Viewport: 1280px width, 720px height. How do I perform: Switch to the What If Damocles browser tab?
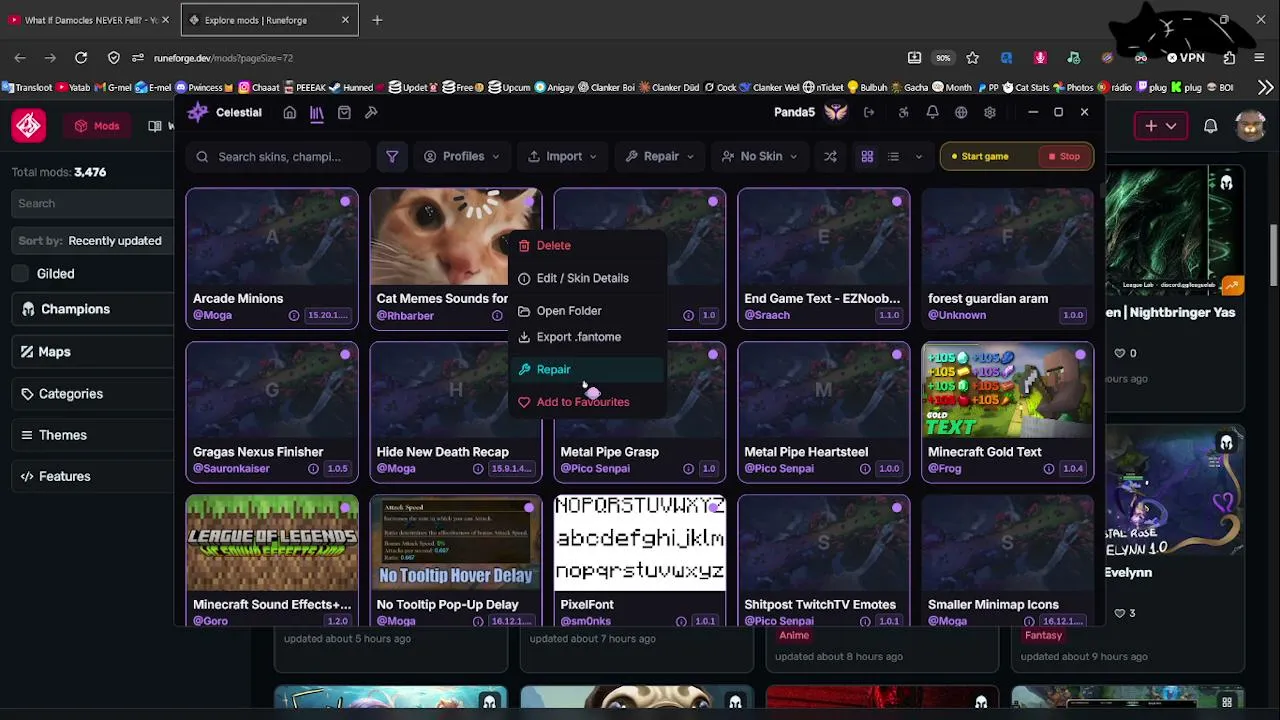(x=90, y=20)
